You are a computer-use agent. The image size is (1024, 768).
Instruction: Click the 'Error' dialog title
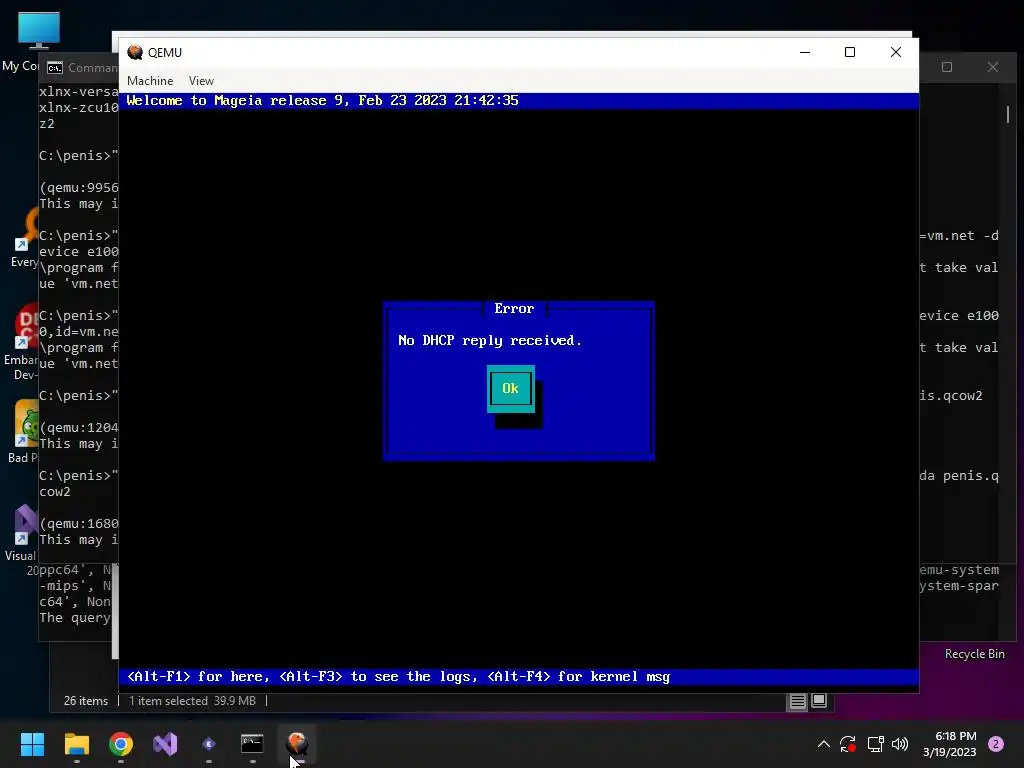point(514,308)
